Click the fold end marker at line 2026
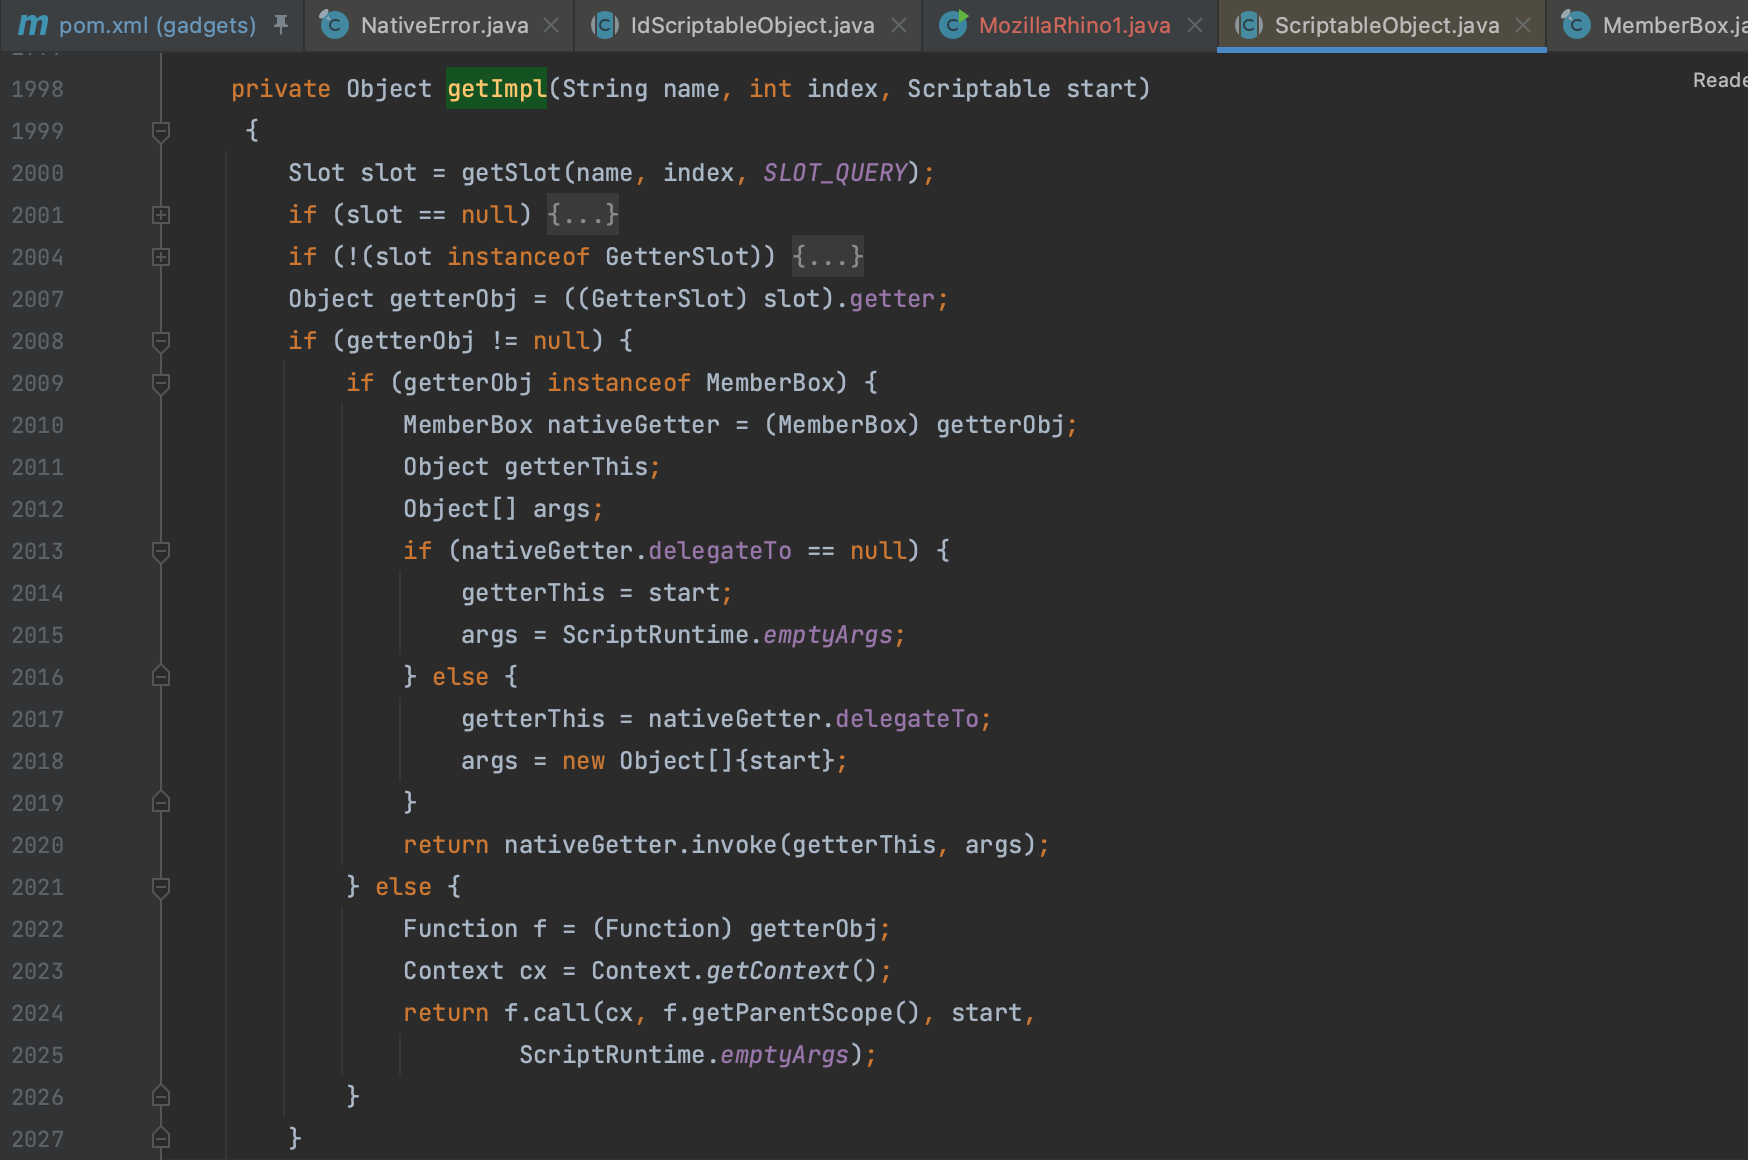 pos(161,1097)
